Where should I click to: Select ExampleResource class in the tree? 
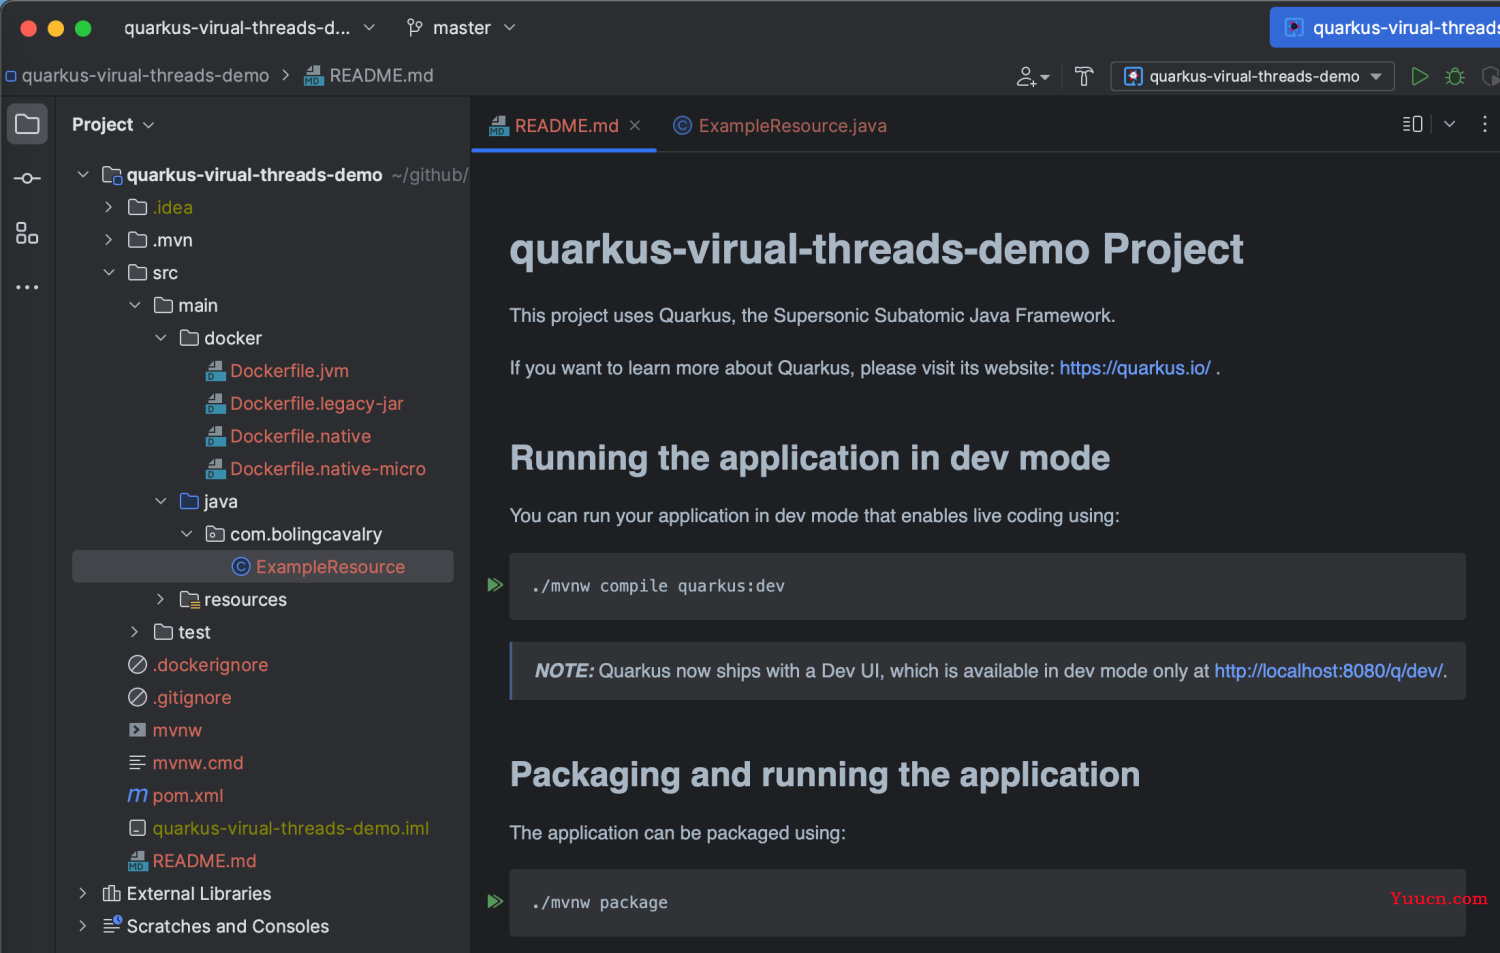(263, 567)
